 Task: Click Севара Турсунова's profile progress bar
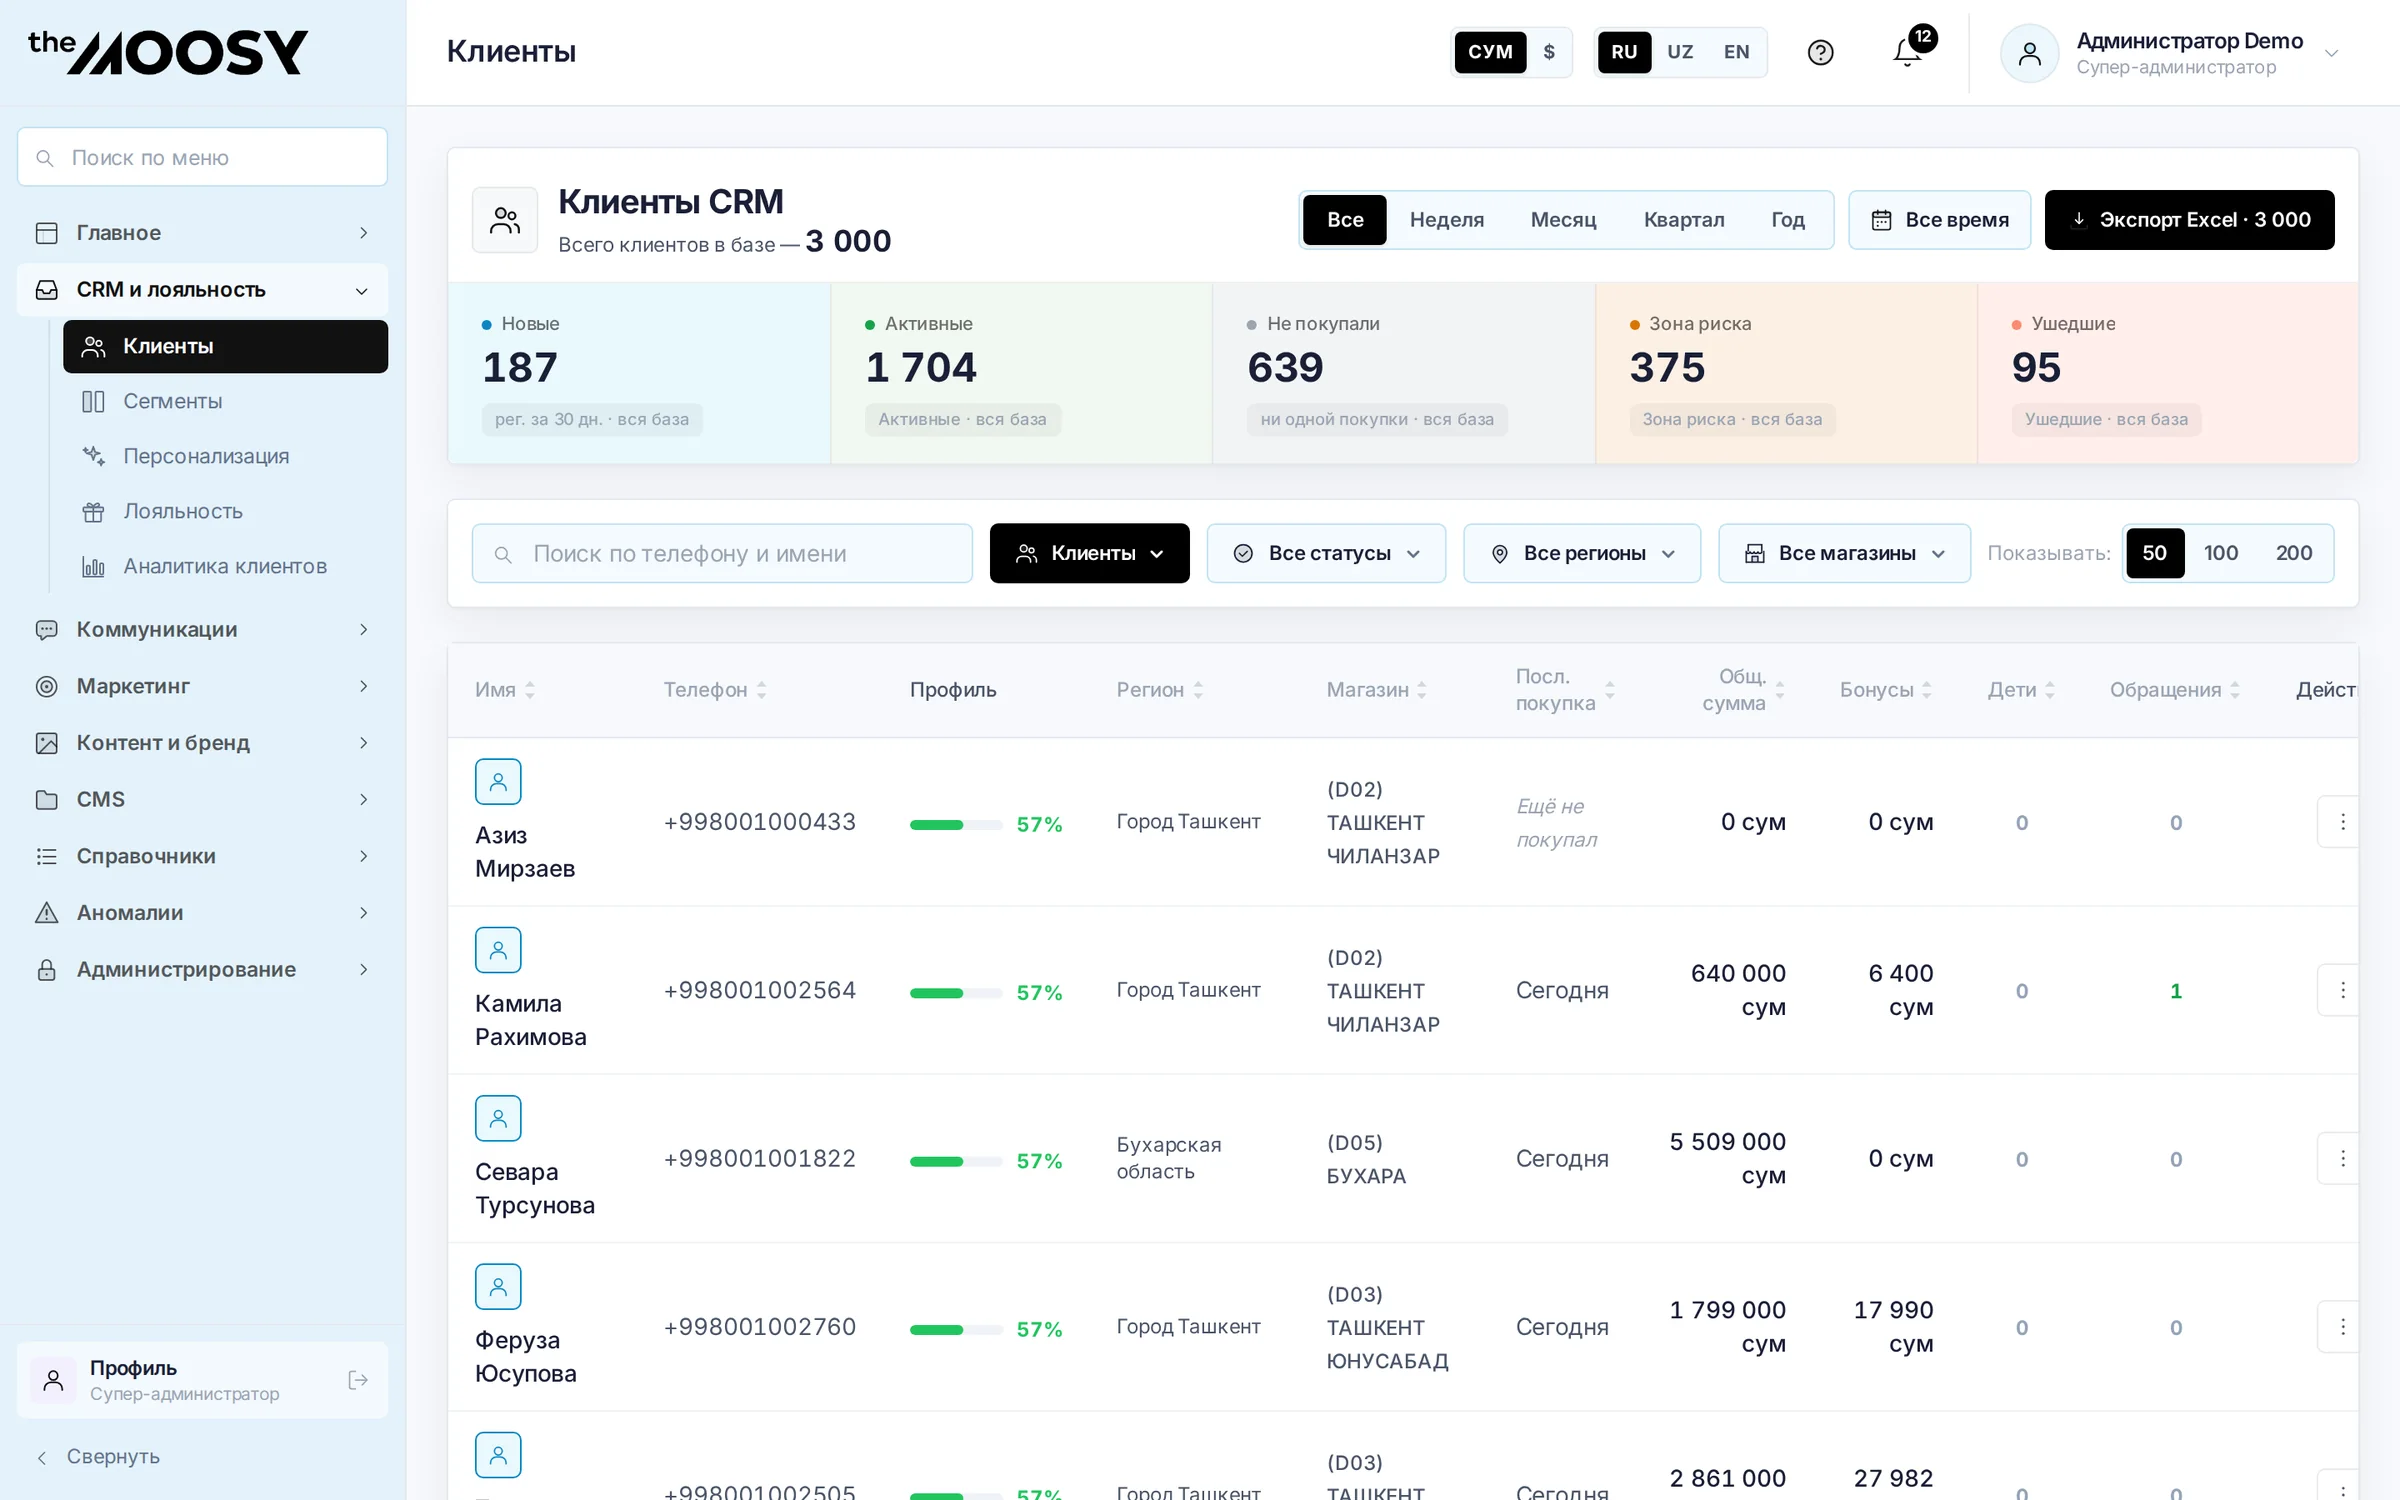coord(955,1161)
